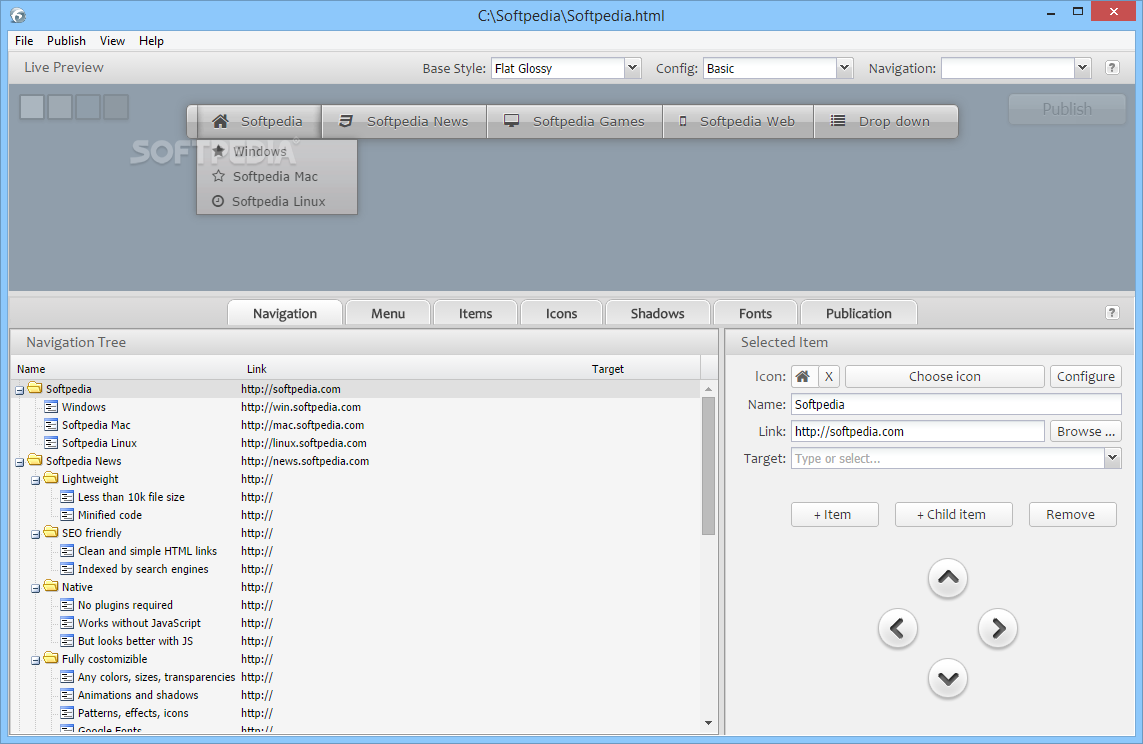
Task: Move the selected item down with arrow
Action: [948, 678]
